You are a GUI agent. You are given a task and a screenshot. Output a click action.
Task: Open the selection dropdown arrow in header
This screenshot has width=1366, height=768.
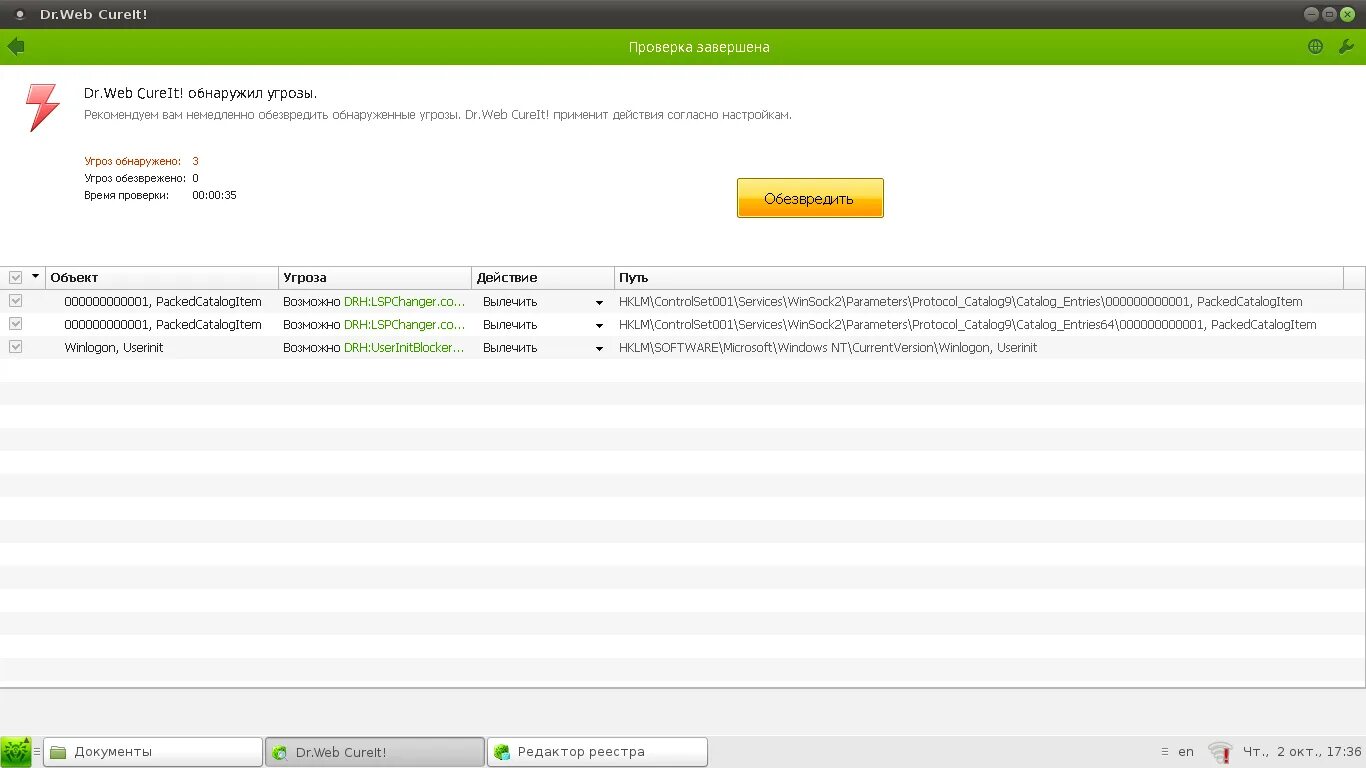36,277
